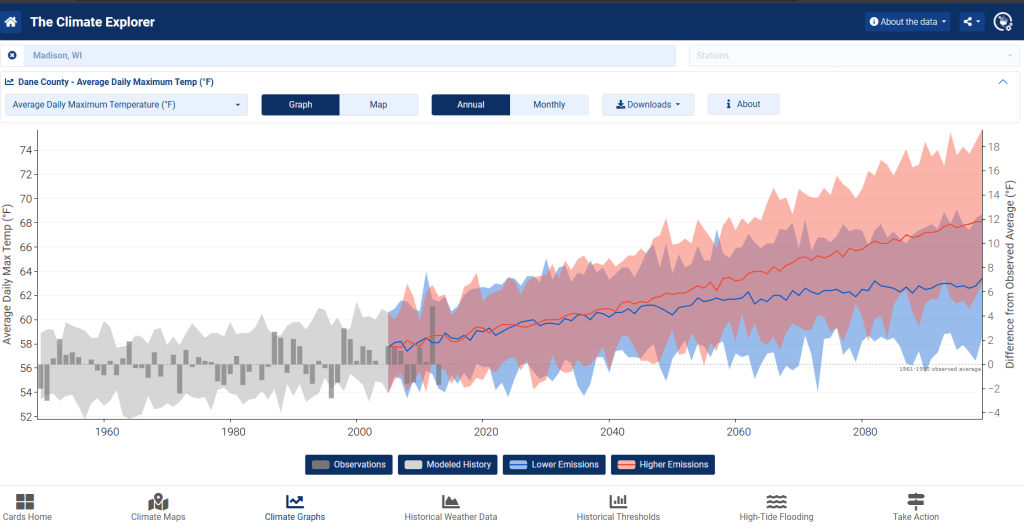Open the share menu icon
1024x526 pixels.
tap(971, 21)
